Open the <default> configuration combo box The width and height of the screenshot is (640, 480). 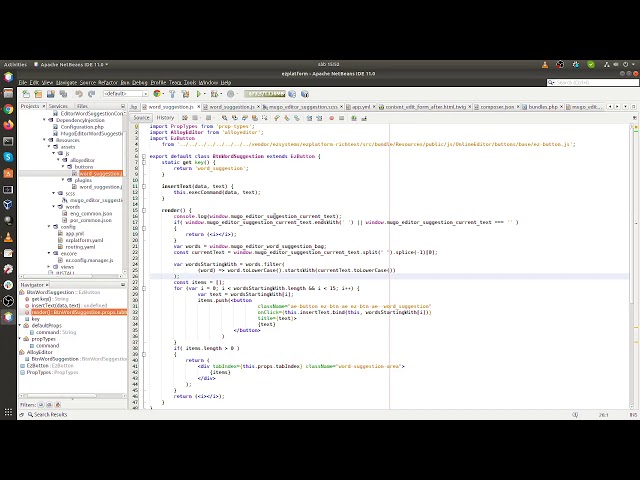pyautogui.click(x=126, y=94)
